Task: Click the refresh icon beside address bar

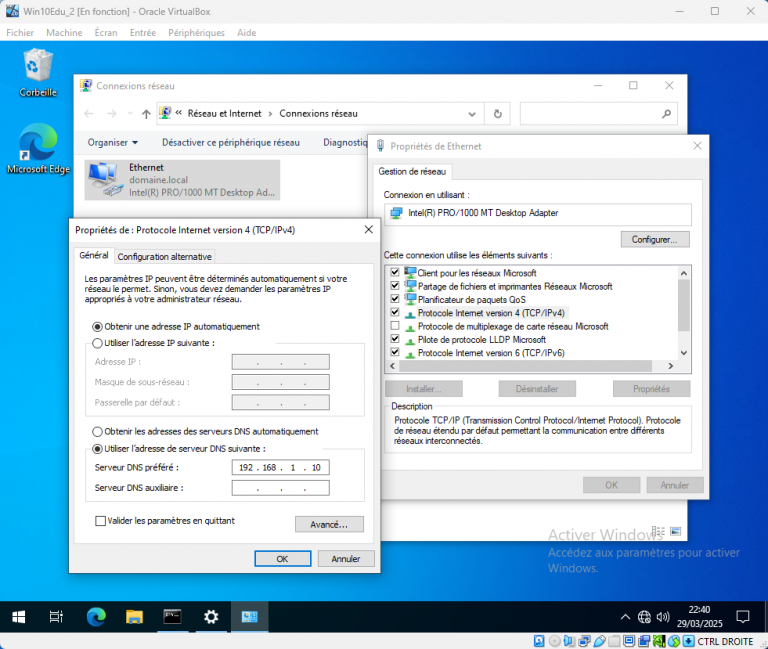Action: [498, 114]
